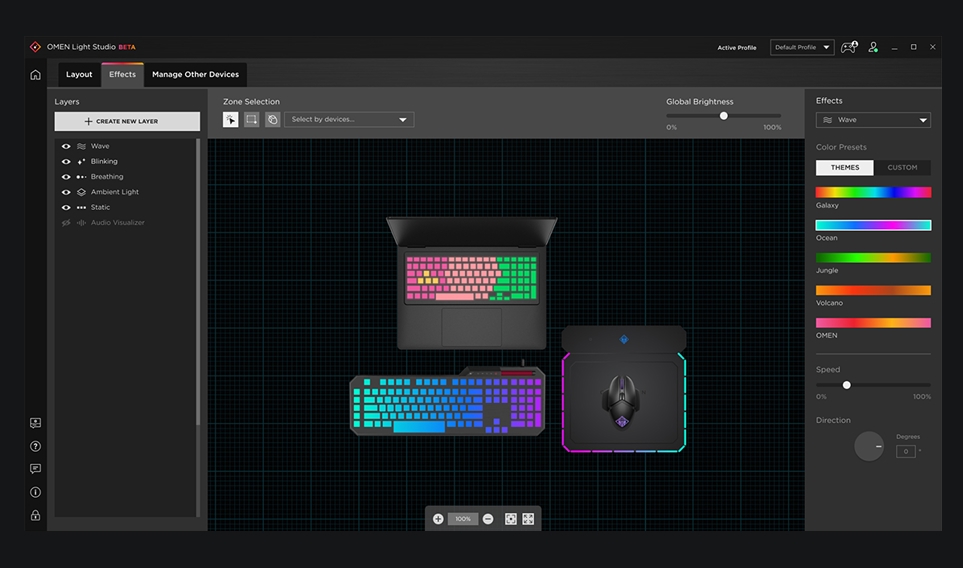Viewport: 963px width, 568px height.
Task: Open the feedback chat icon in sidebar
Action: tap(35, 469)
